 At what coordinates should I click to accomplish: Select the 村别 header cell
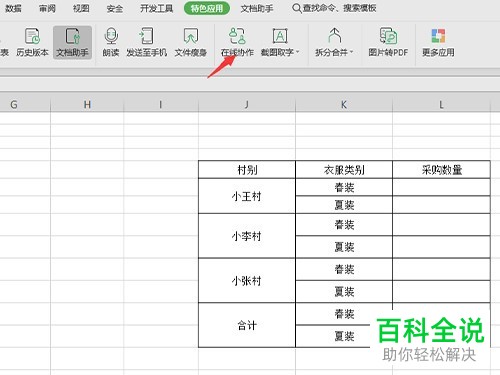247,170
